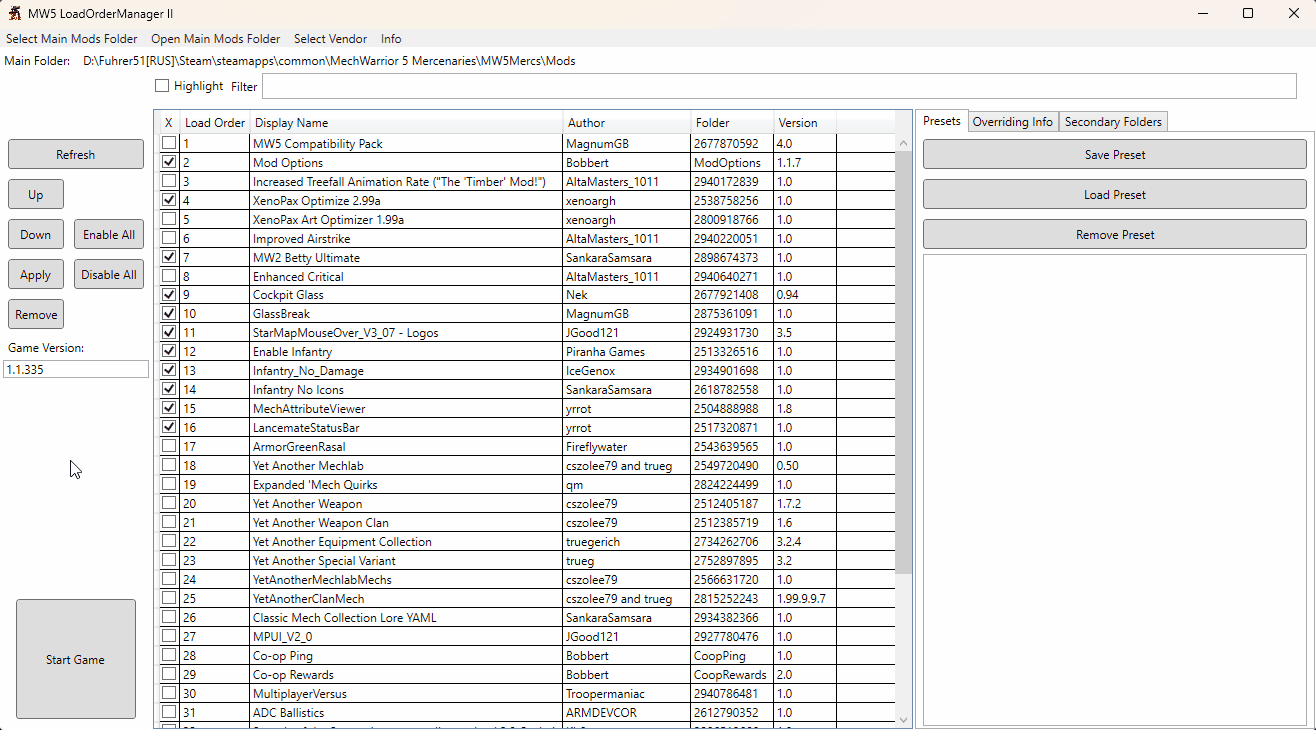Disable the Cockpit Glass mod checkbox
The width and height of the screenshot is (1316, 730).
tap(169, 295)
